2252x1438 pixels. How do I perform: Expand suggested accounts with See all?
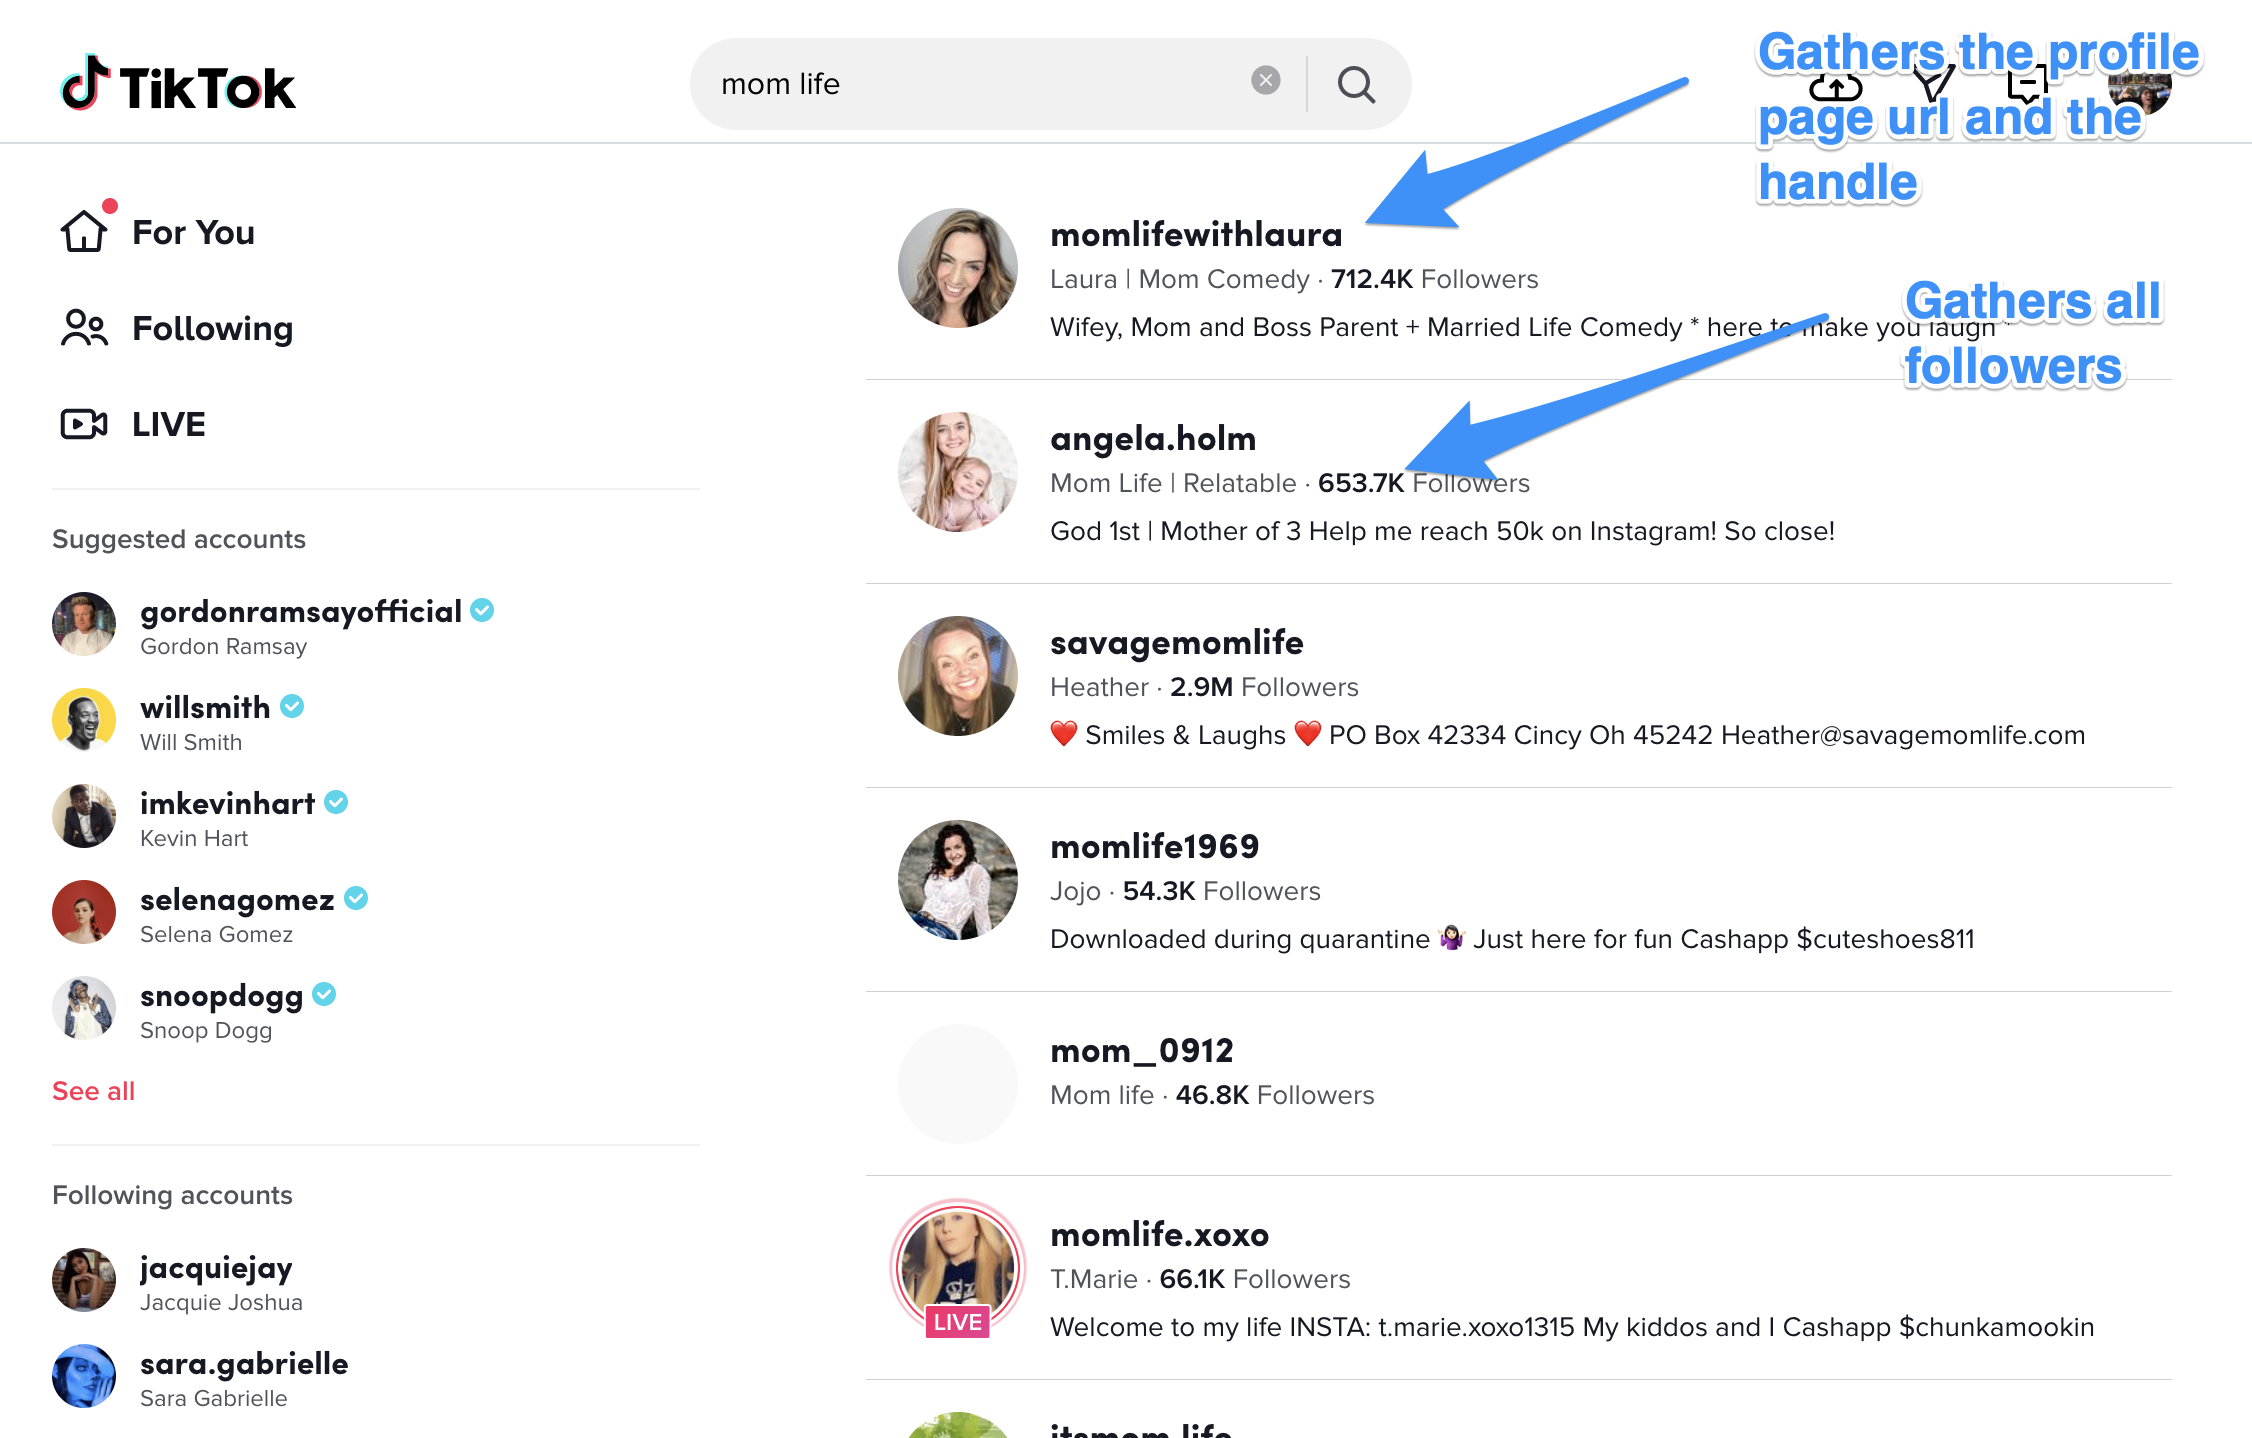tap(93, 1091)
